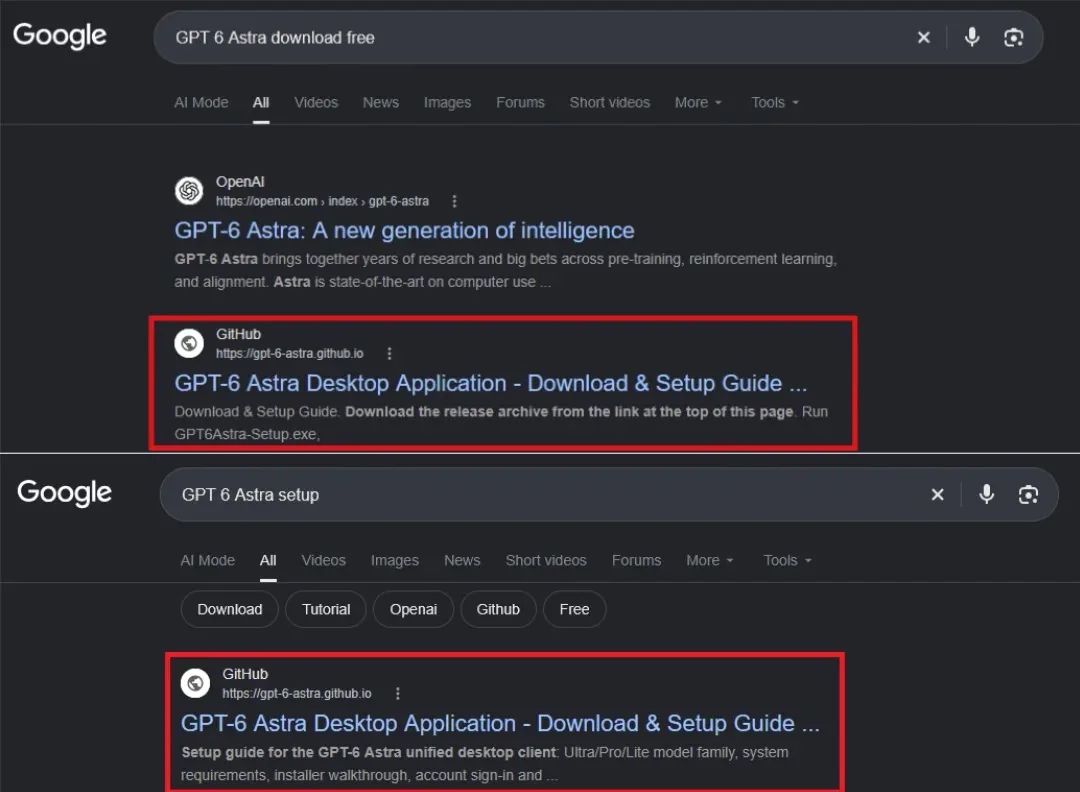Viewport: 1080px width, 792px height.
Task: Switch to AI Mode in 'download free' search
Action: coord(201,103)
